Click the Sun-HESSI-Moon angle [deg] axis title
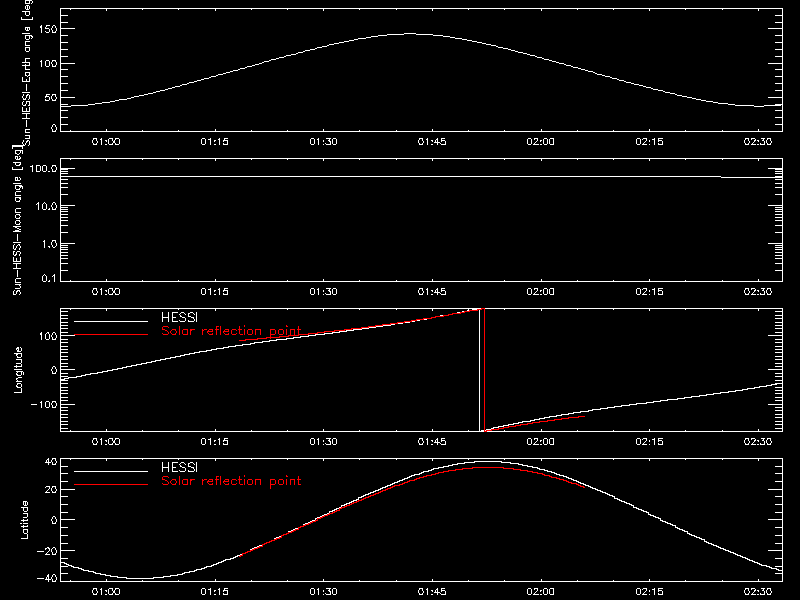This screenshot has width=800, height=600. pyautogui.click(x=18, y=220)
